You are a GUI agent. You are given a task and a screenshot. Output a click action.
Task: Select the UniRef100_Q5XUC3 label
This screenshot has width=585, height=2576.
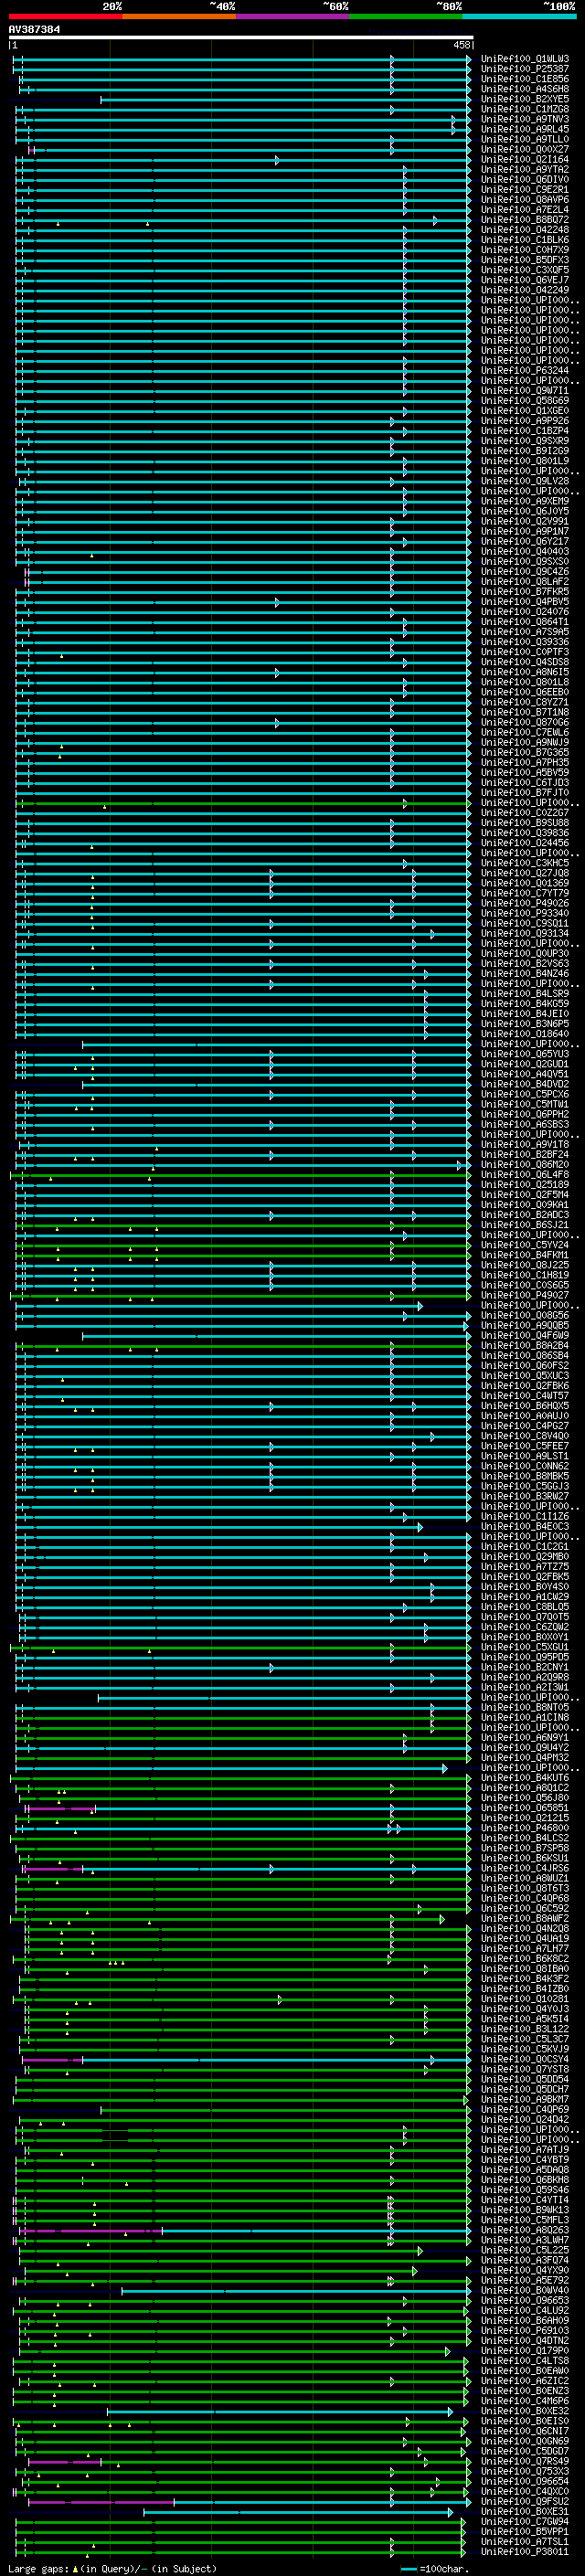(x=525, y=1375)
